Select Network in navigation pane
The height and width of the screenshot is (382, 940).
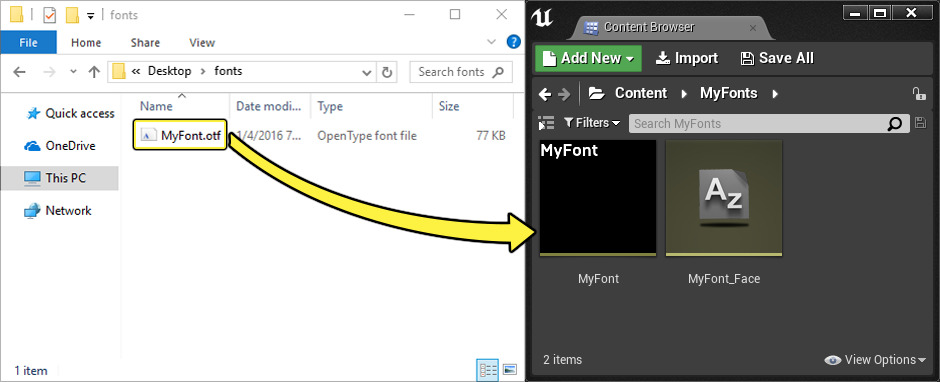[x=58, y=210]
